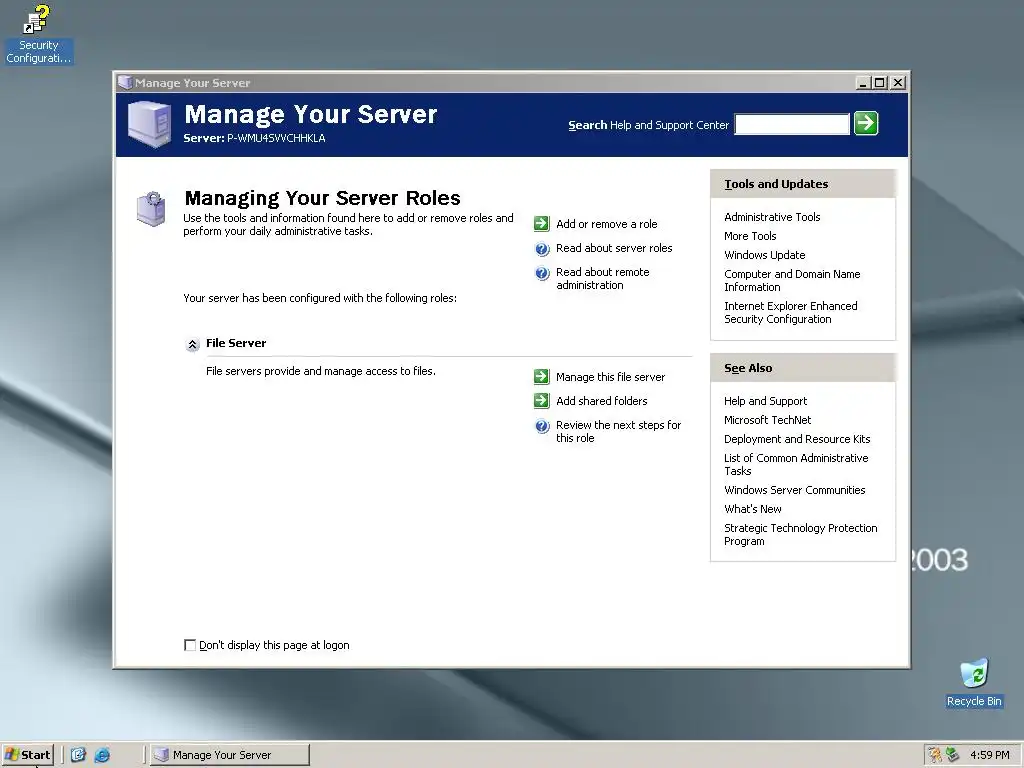Image resolution: width=1024 pixels, height=768 pixels.
Task: Click the security keys tray icon
Action: coord(935,755)
